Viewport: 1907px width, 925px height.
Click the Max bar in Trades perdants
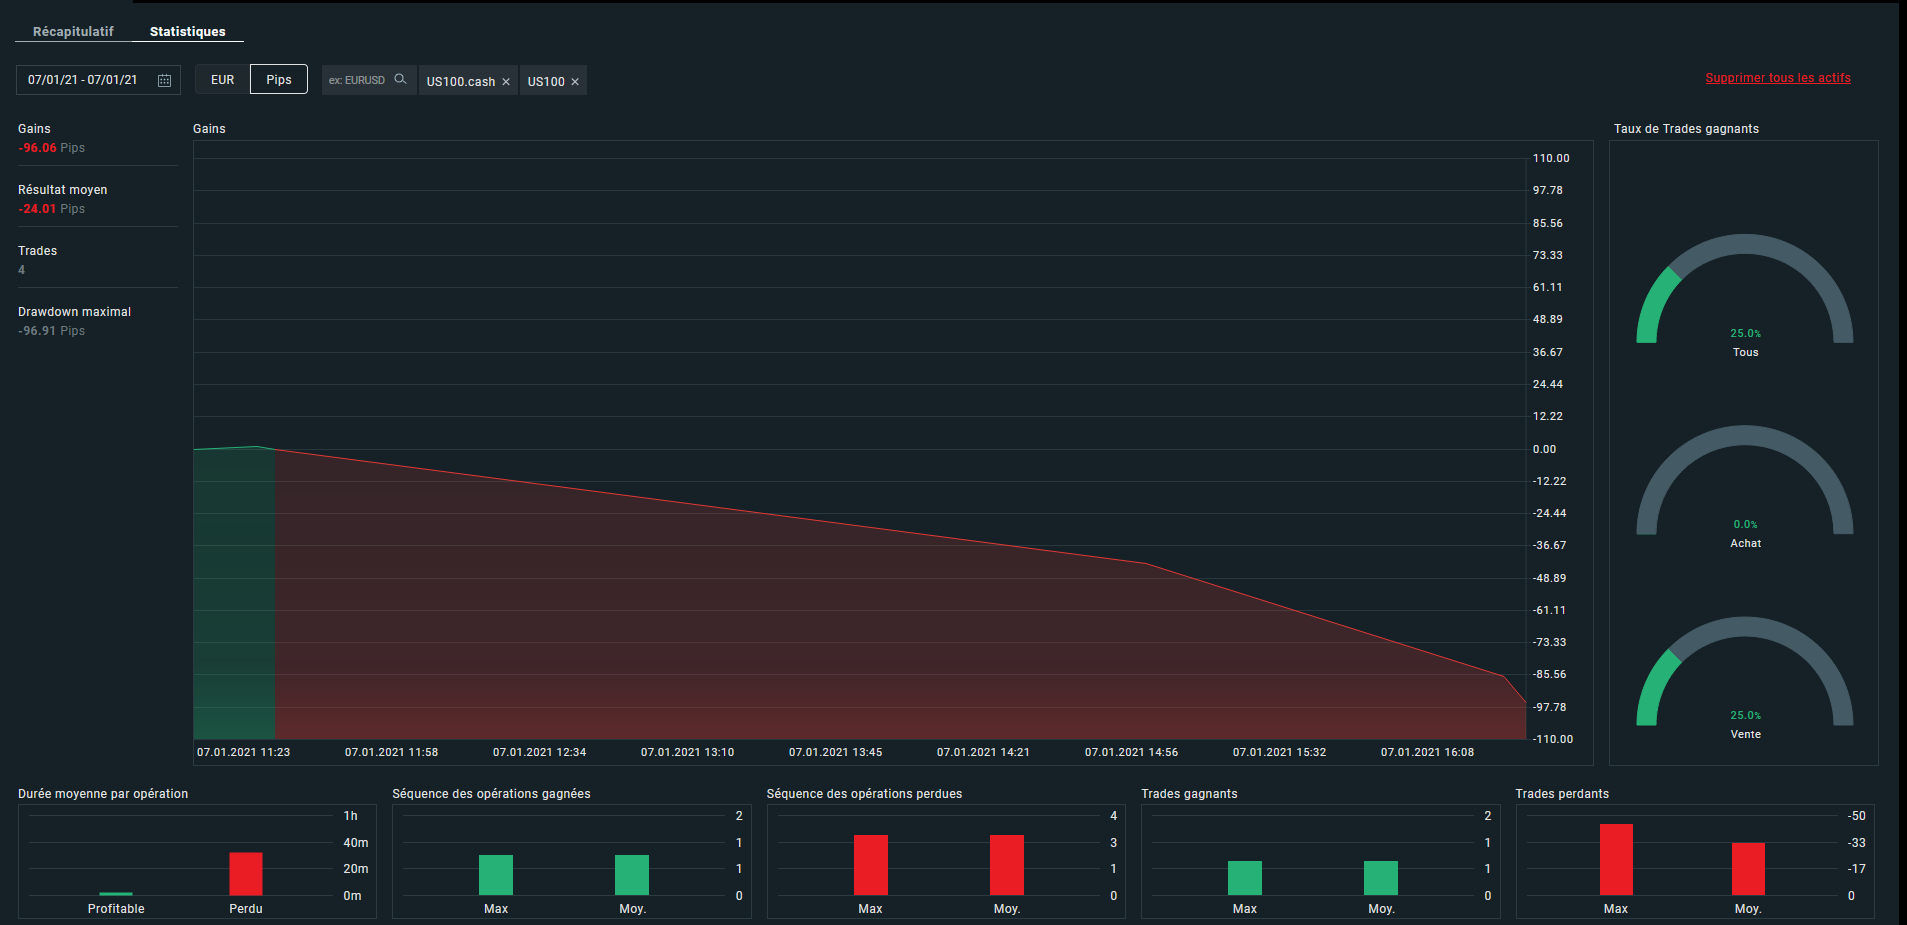(x=1616, y=859)
